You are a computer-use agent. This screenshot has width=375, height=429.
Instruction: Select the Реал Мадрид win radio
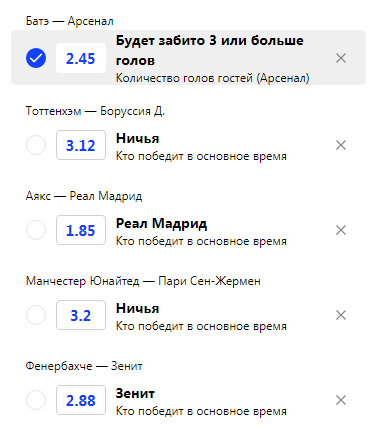click(36, 230)
